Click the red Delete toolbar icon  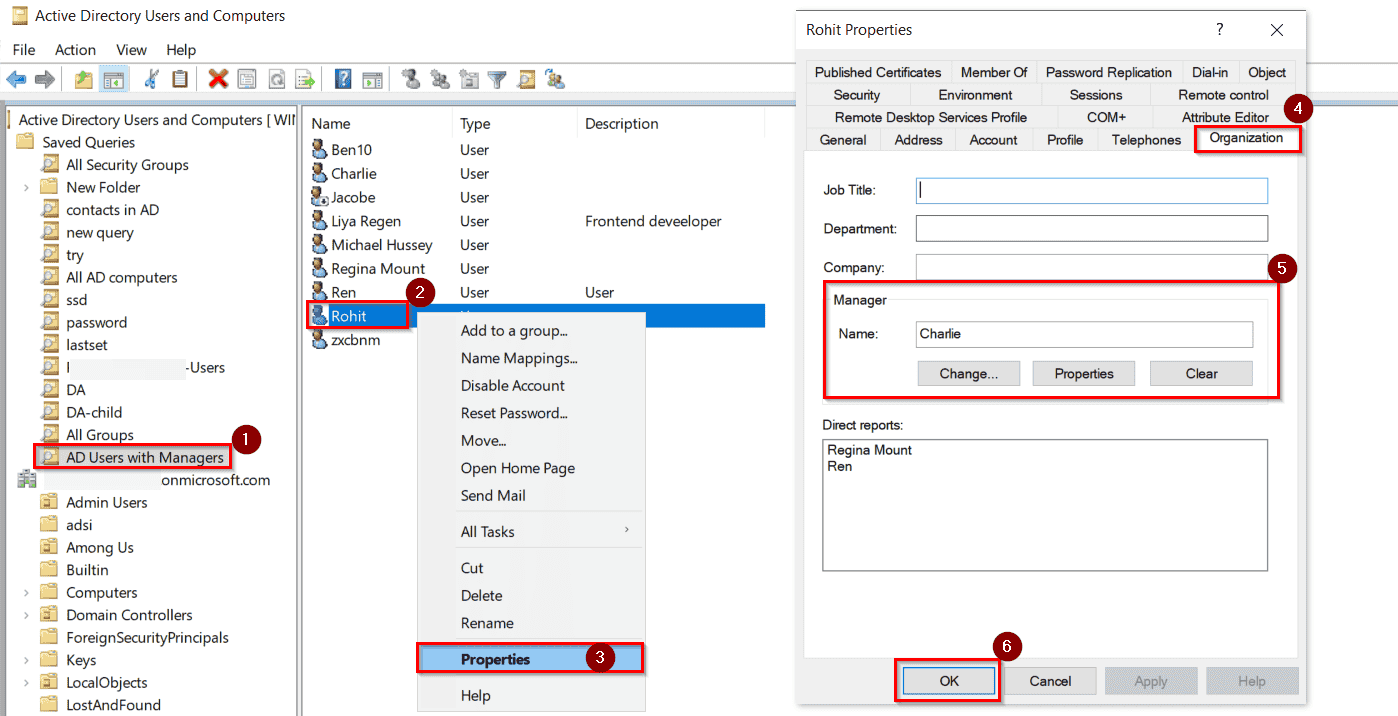coord(217,79)
